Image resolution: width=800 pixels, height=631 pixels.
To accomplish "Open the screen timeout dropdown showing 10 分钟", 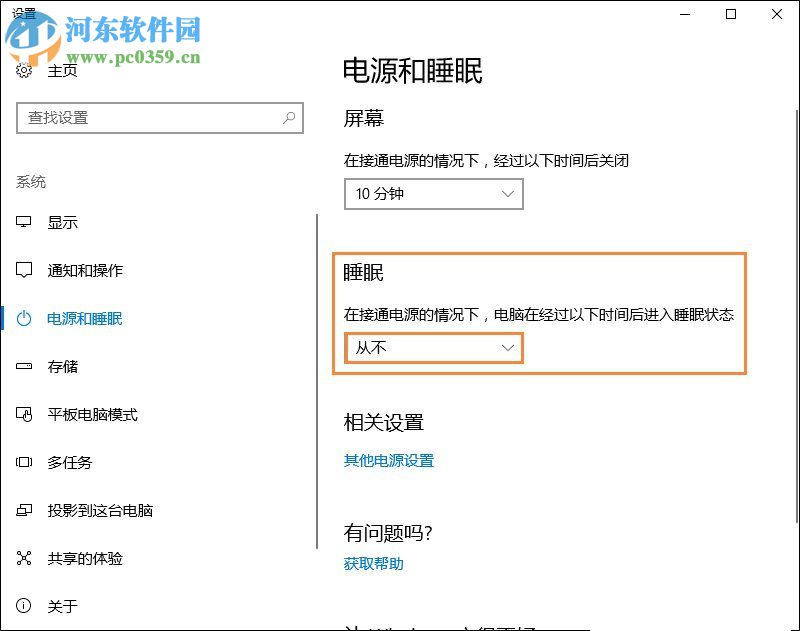I will coord(433,194).
